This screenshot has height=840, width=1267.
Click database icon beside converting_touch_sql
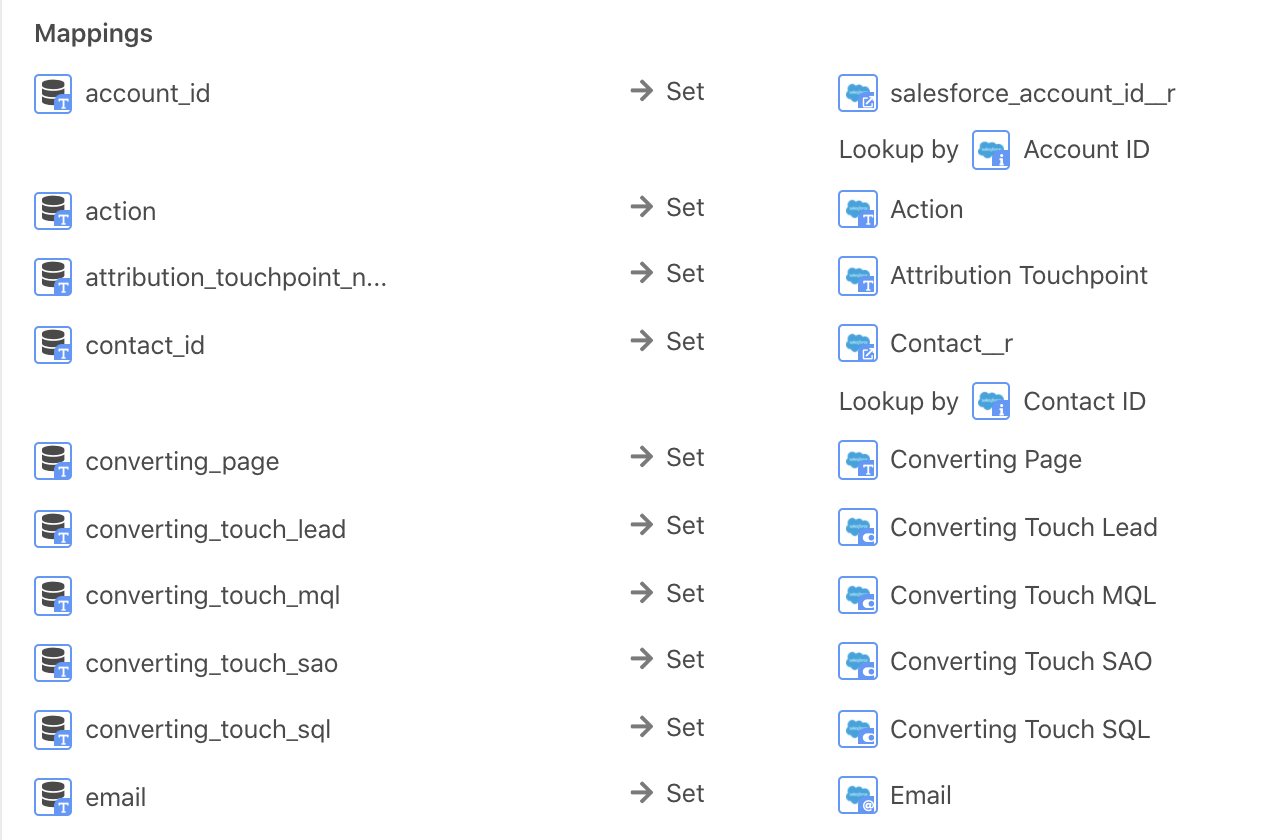[53, 729]
